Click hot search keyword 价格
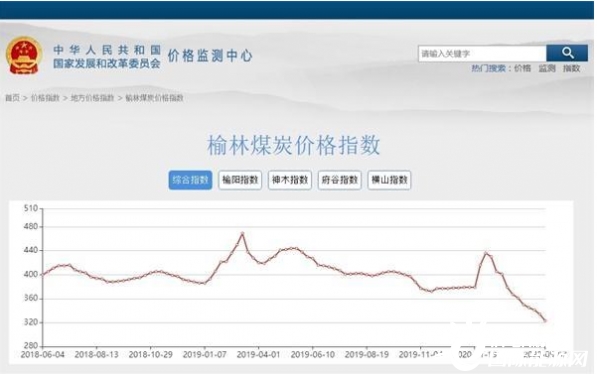Image resolution: width=597 pixels, height=374 pixels. coord(522,68)
